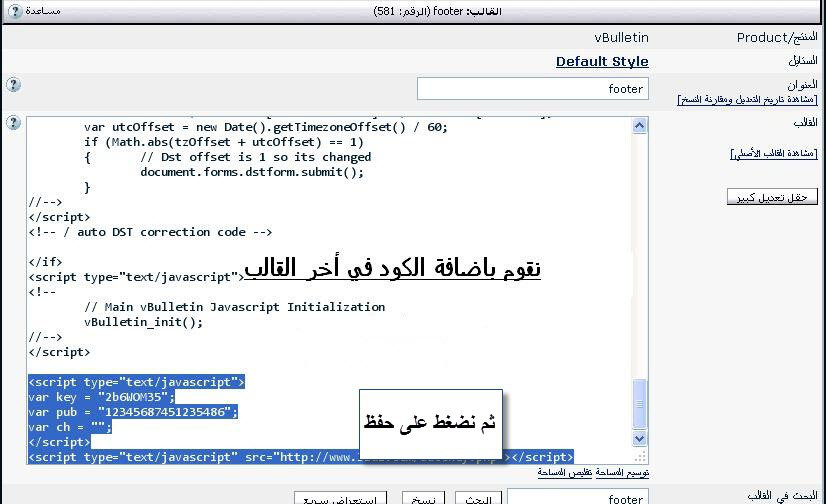Image resolution: width=826 pixels, height=504 pixels.
Task: Open the view original template link
Action: click(774, 153)
